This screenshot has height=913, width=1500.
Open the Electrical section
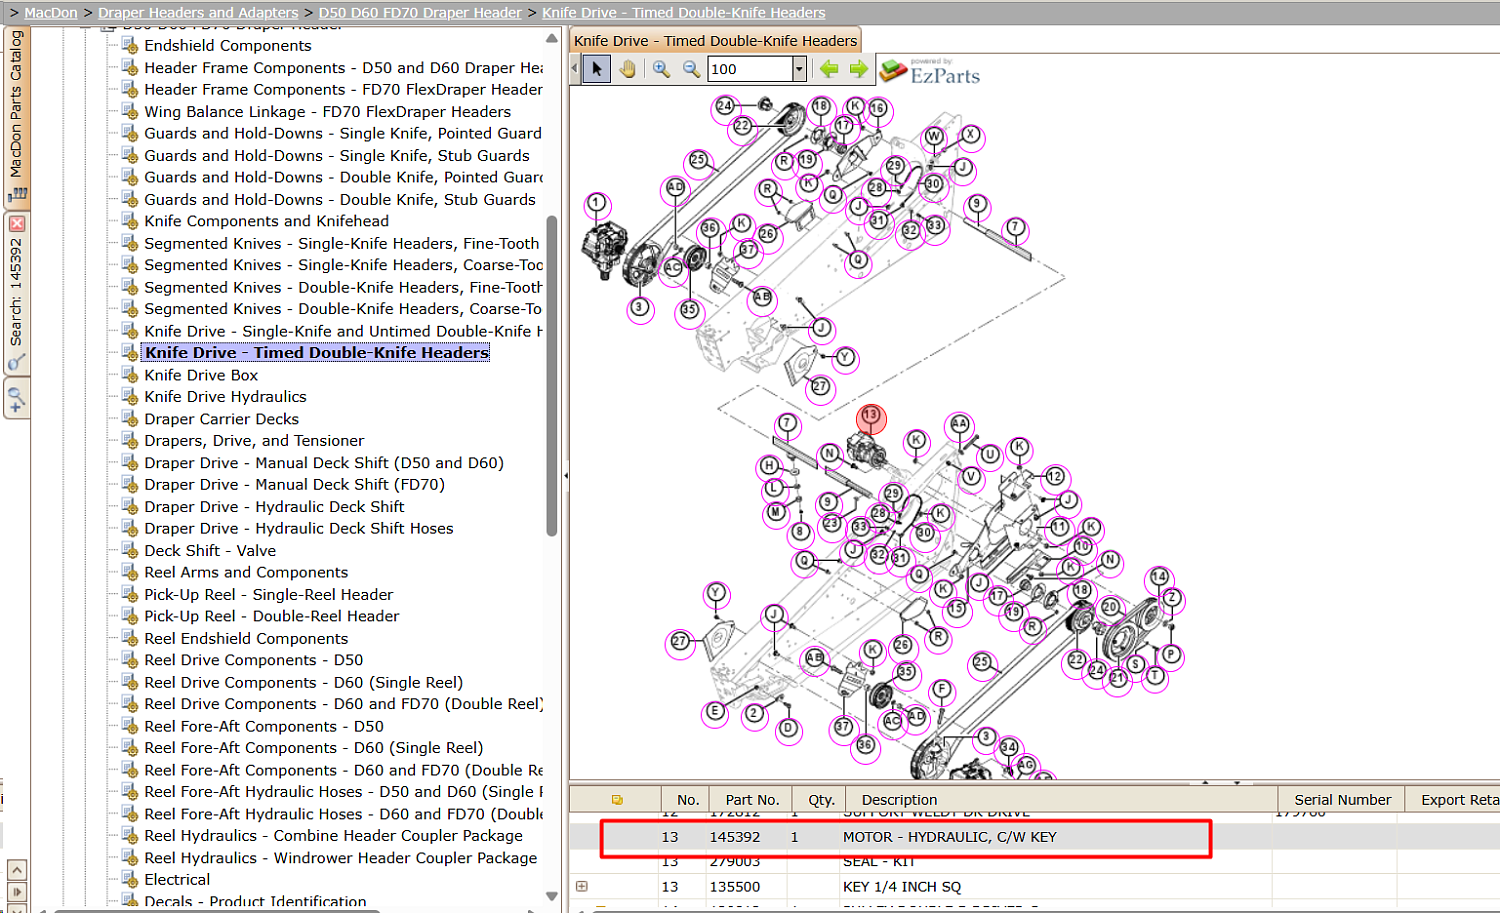coord(177,880)
